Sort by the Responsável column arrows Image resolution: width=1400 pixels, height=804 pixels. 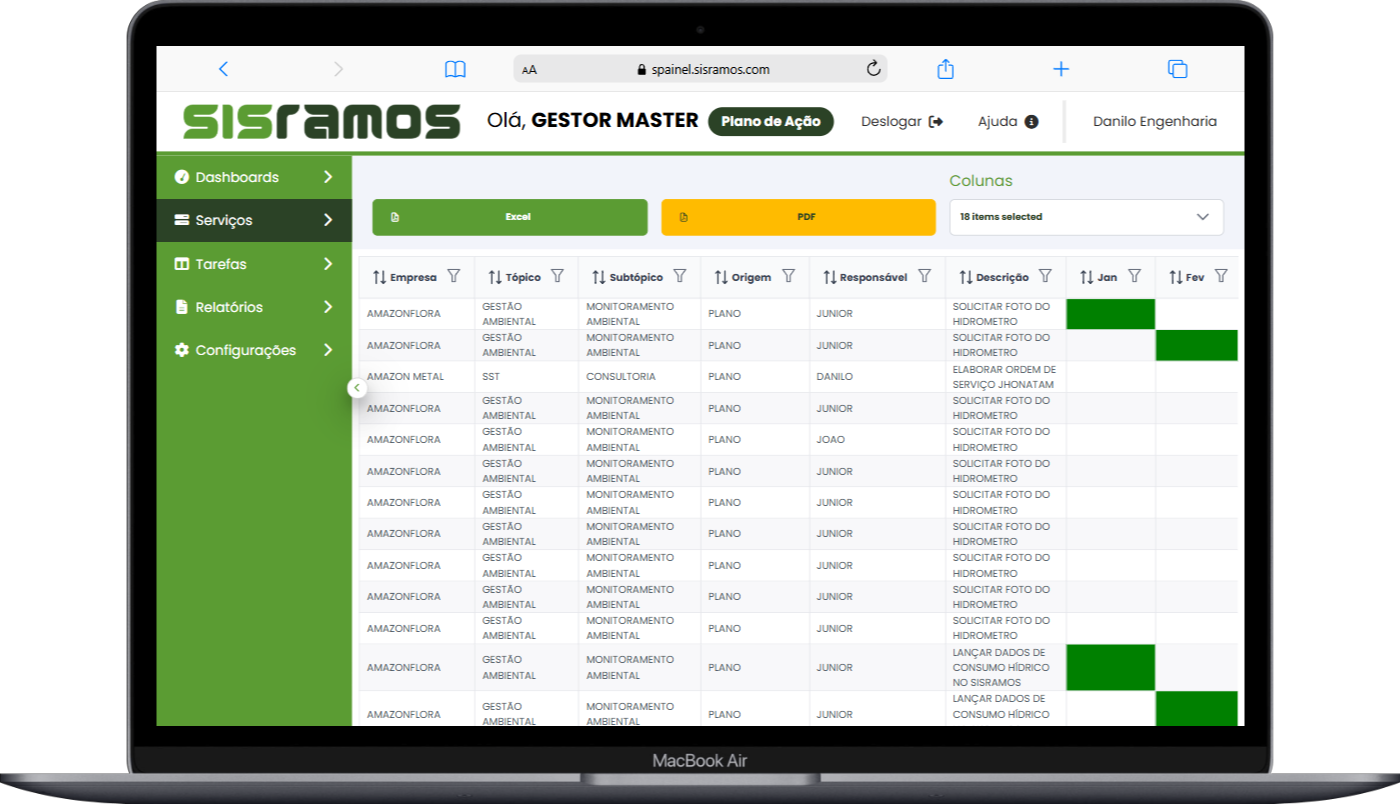[830, 277]
